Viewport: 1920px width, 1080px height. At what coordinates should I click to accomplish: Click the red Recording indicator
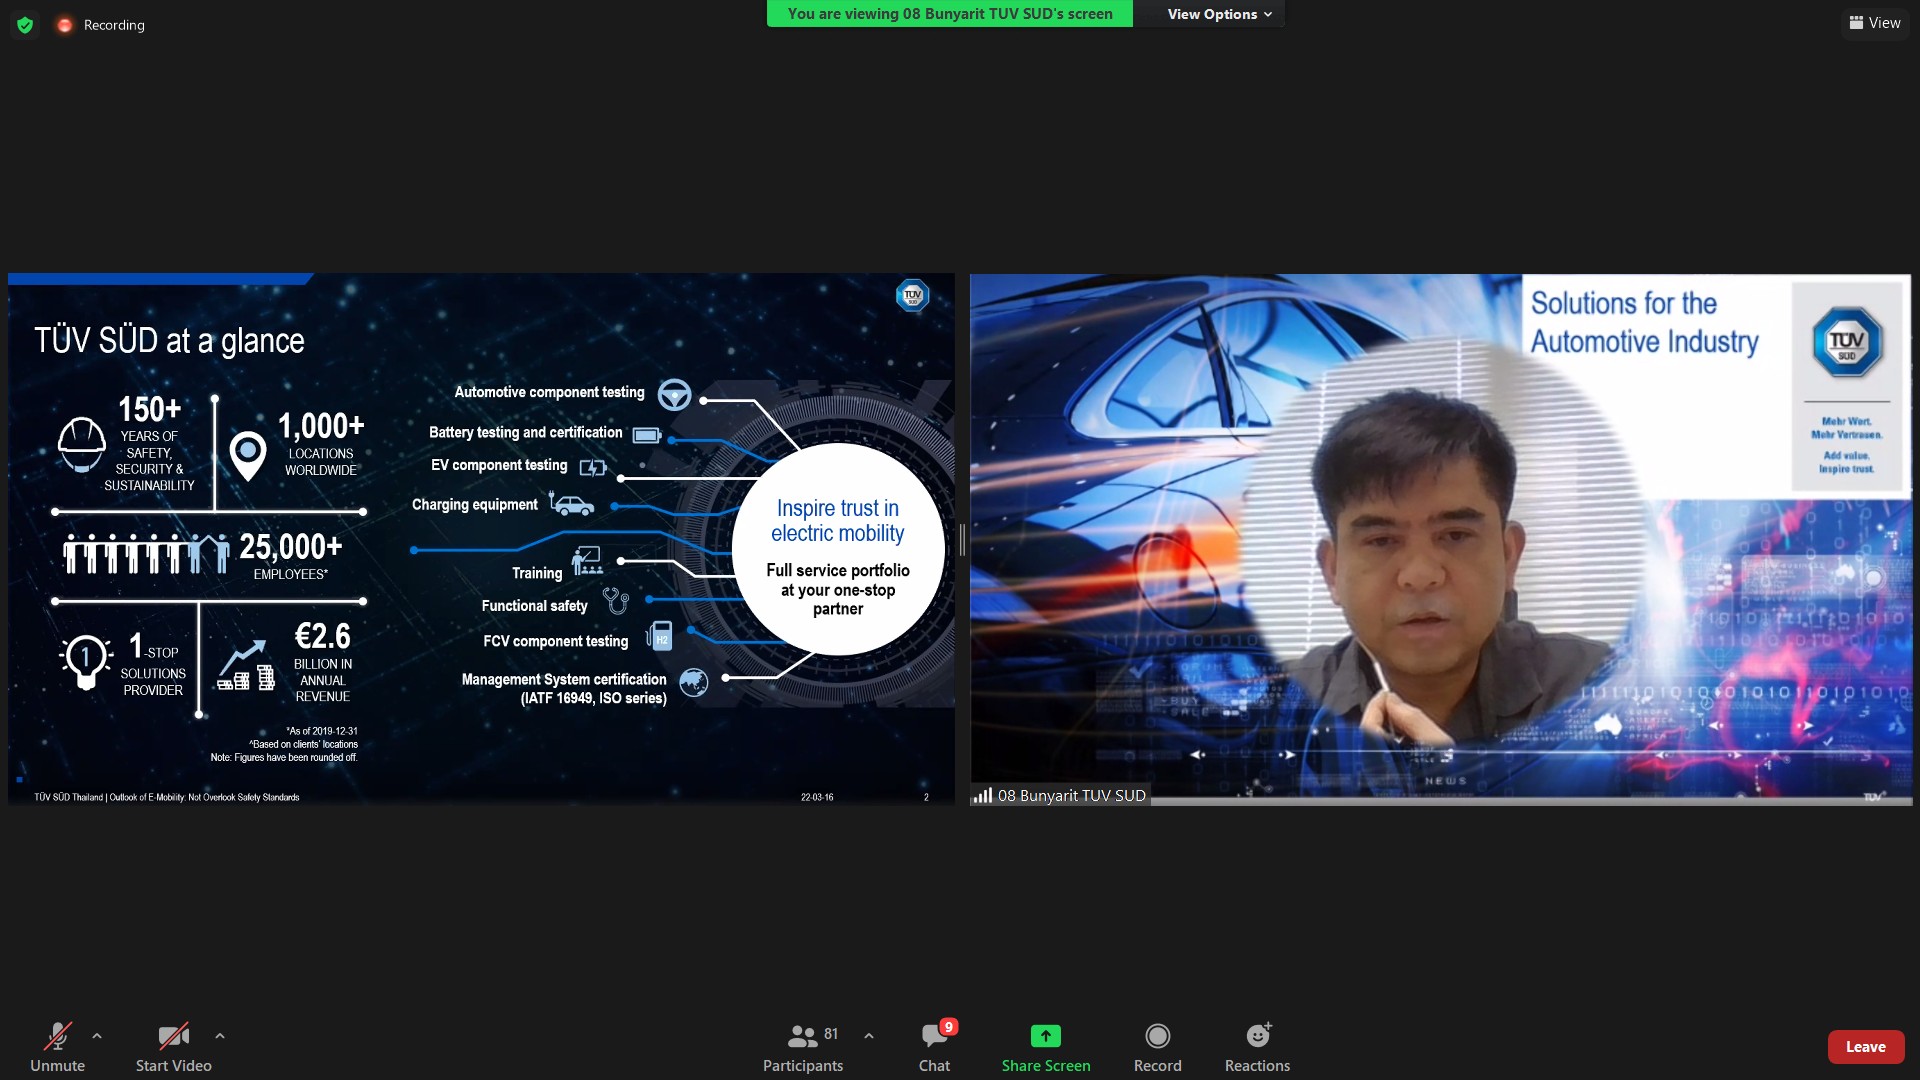101,25
